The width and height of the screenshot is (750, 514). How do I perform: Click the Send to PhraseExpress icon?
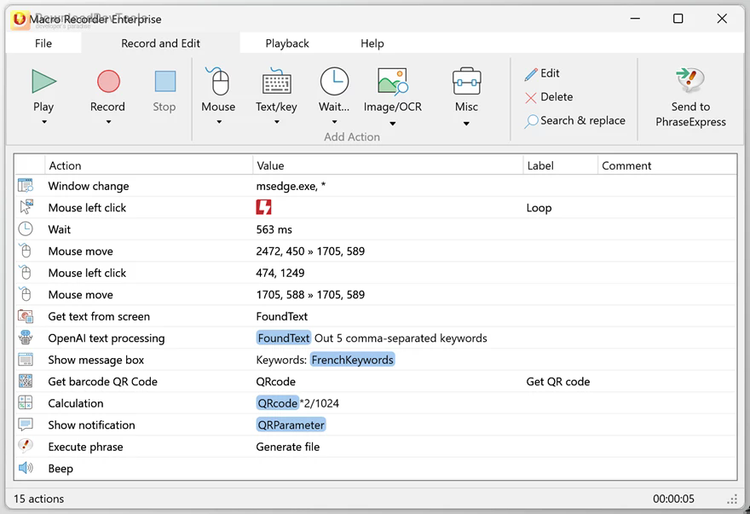(690, 80)
